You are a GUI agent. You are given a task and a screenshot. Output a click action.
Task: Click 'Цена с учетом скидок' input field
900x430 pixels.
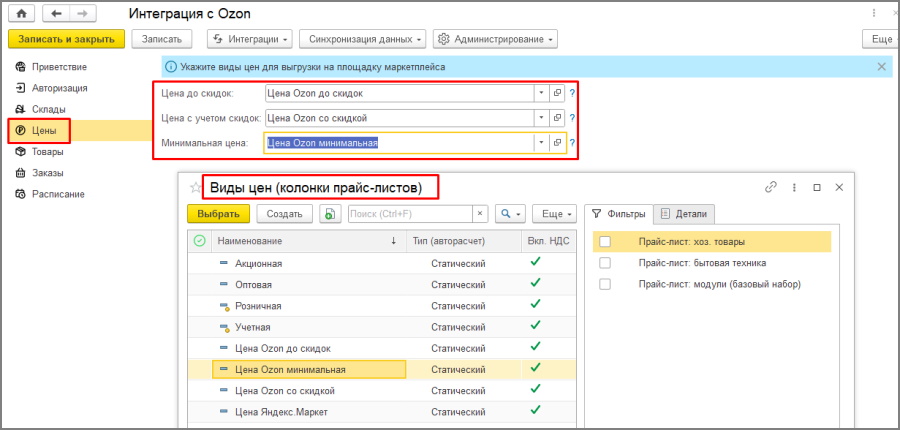[x=399, y=118]
